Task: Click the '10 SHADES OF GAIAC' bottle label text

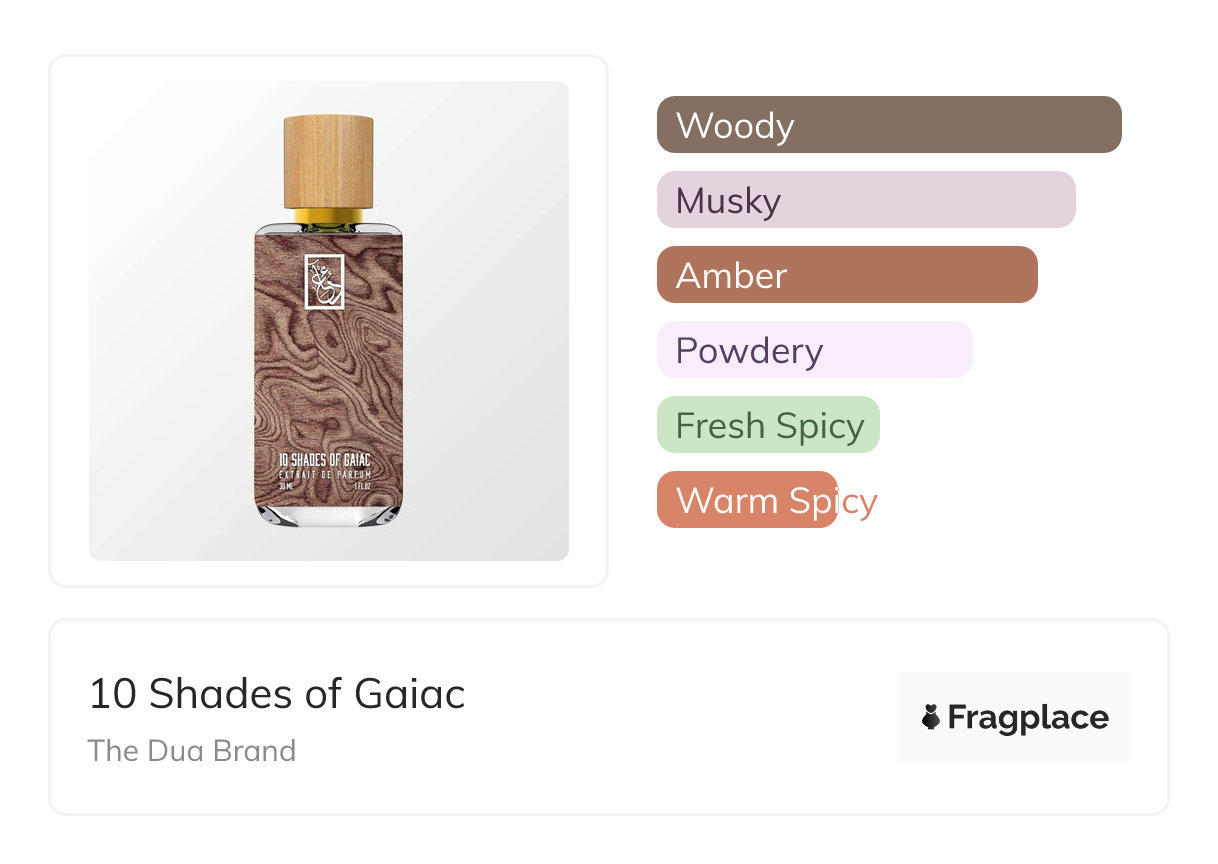Action: coord(327,460)
